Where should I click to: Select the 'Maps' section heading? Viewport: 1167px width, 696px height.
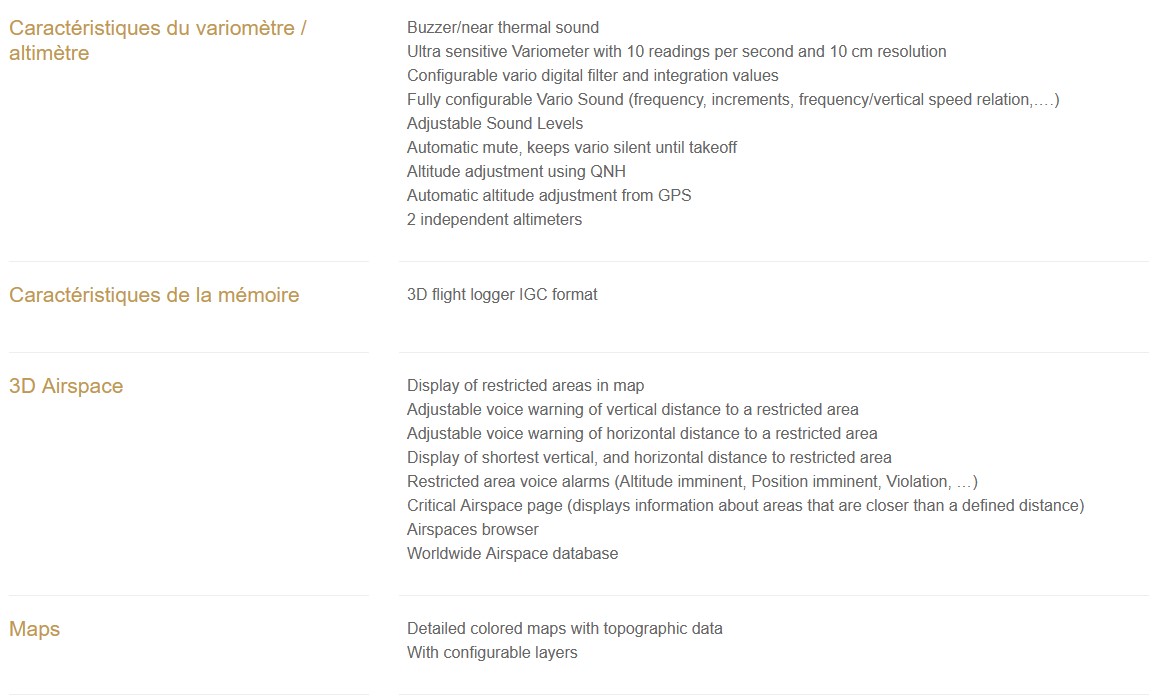tap(34, 629)
